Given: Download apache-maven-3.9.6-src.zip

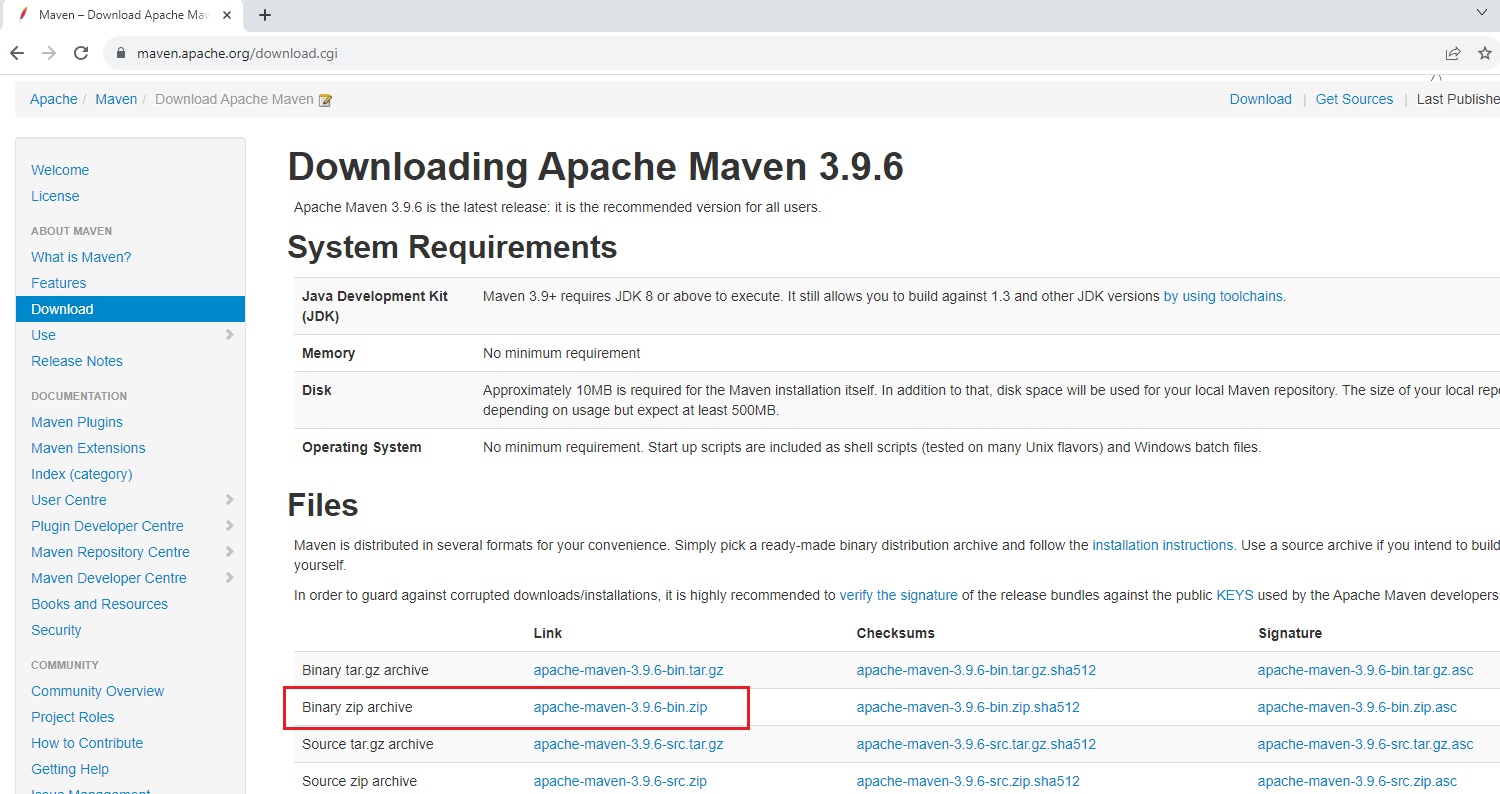Looking at the screenshot, I should 620,781.
